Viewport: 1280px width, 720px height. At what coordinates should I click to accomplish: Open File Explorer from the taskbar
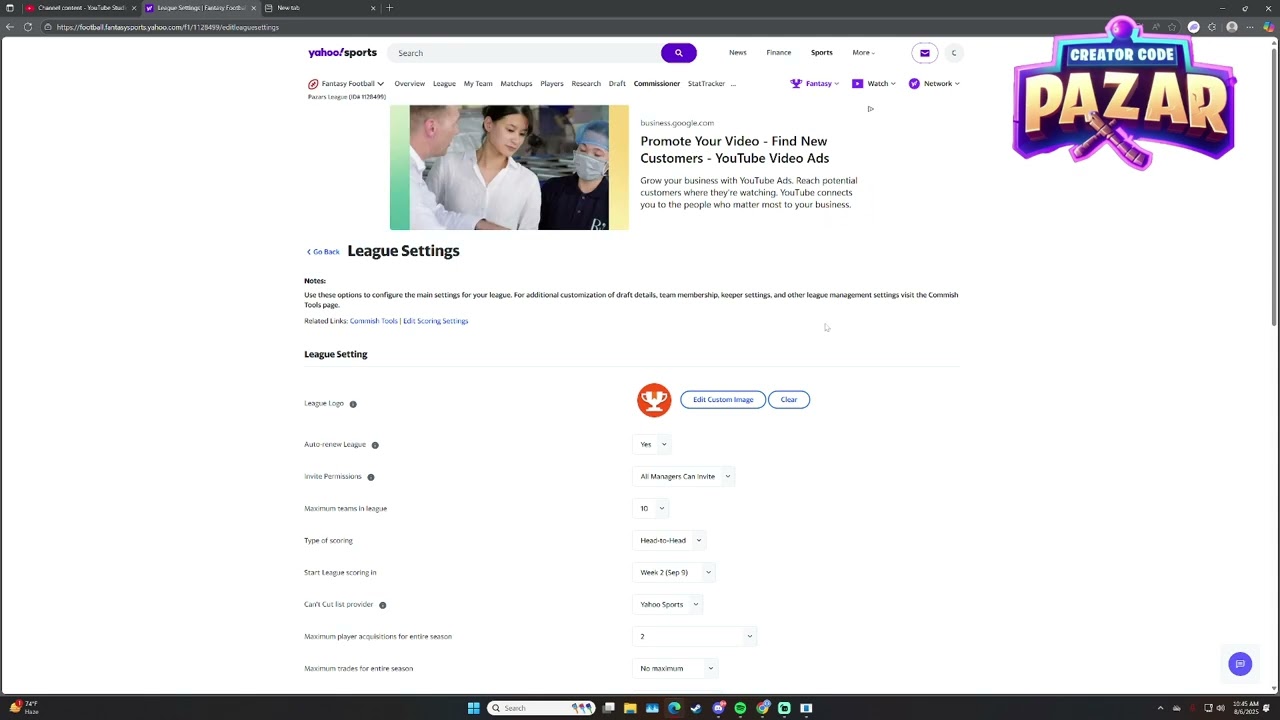[630, 708]
